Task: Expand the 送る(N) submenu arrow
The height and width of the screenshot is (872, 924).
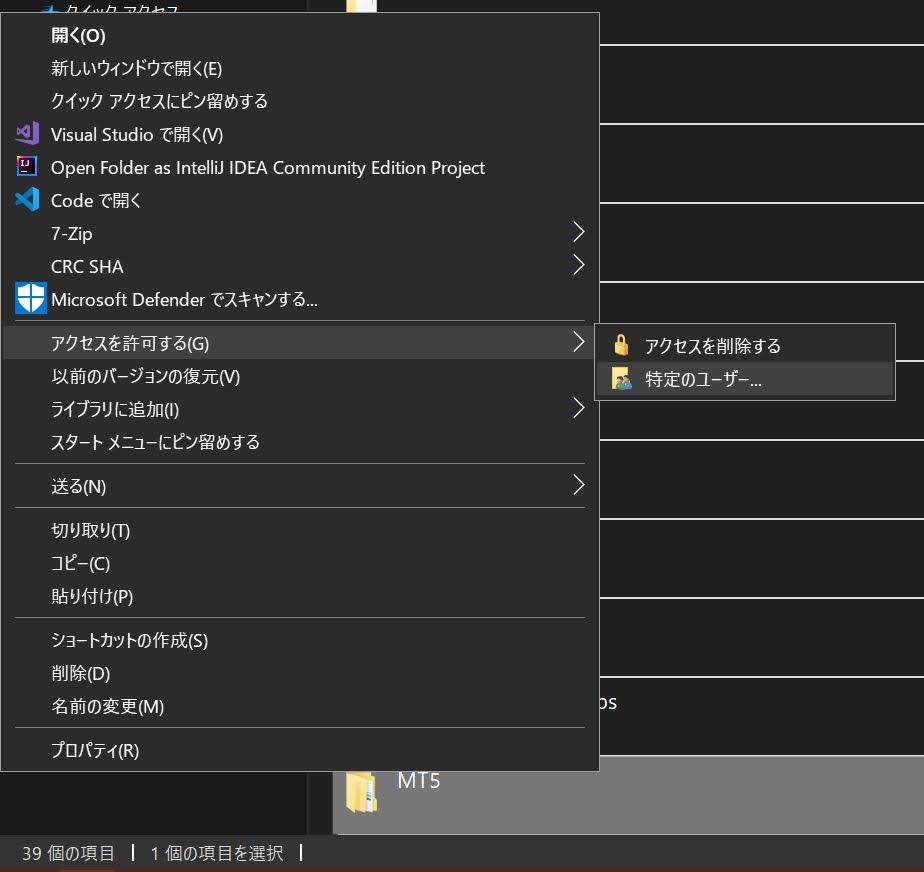Action: [578, 486]
